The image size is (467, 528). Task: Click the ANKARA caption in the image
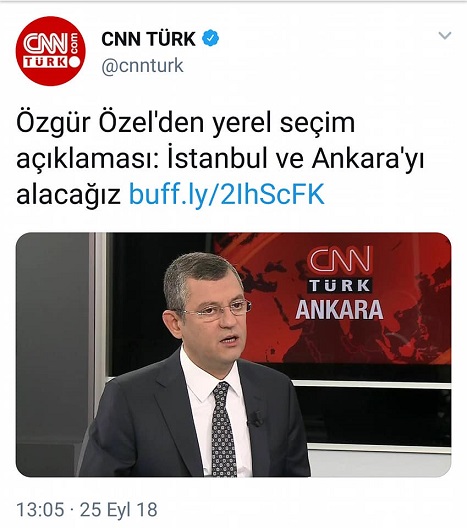click(x=339, y=310)
